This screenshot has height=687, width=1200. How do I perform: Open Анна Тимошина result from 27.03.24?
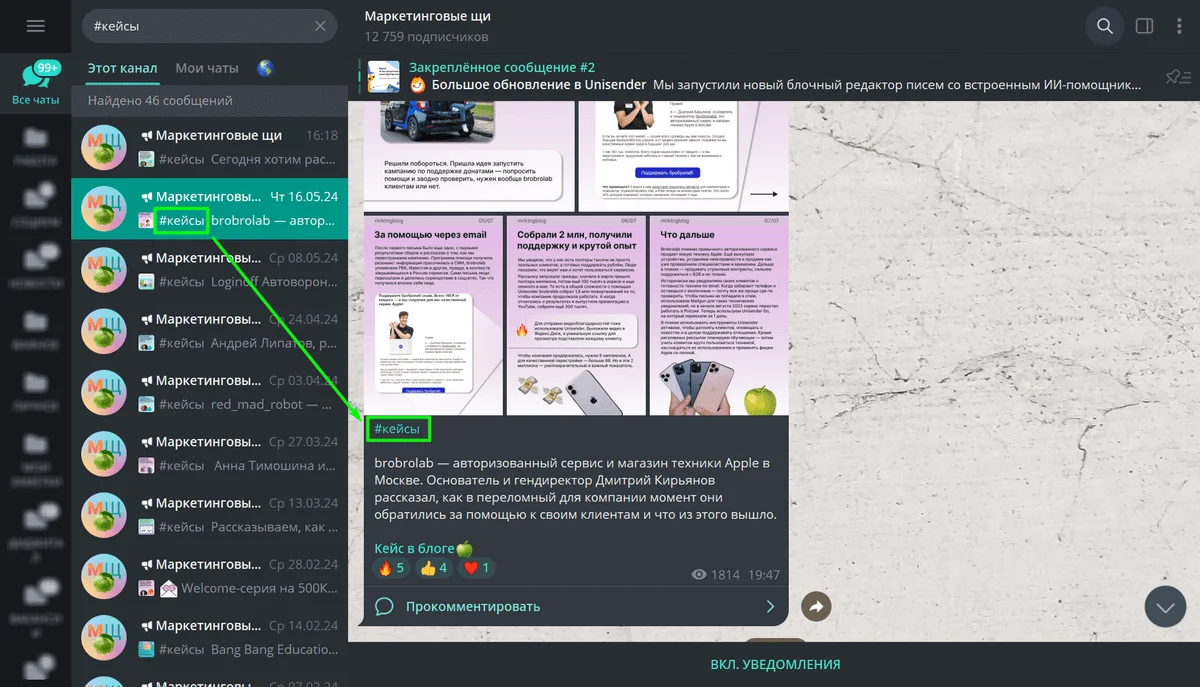coord(209,456)
